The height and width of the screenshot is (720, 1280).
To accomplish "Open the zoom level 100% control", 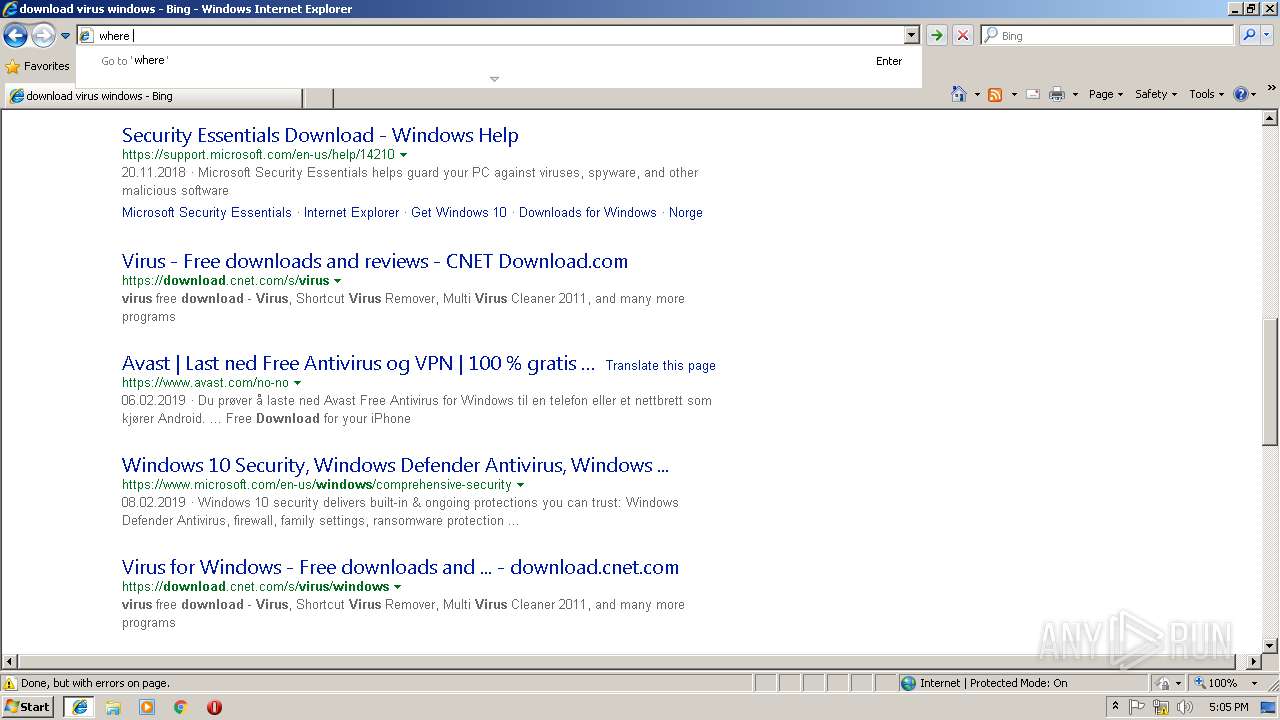I will (1227, 683).
